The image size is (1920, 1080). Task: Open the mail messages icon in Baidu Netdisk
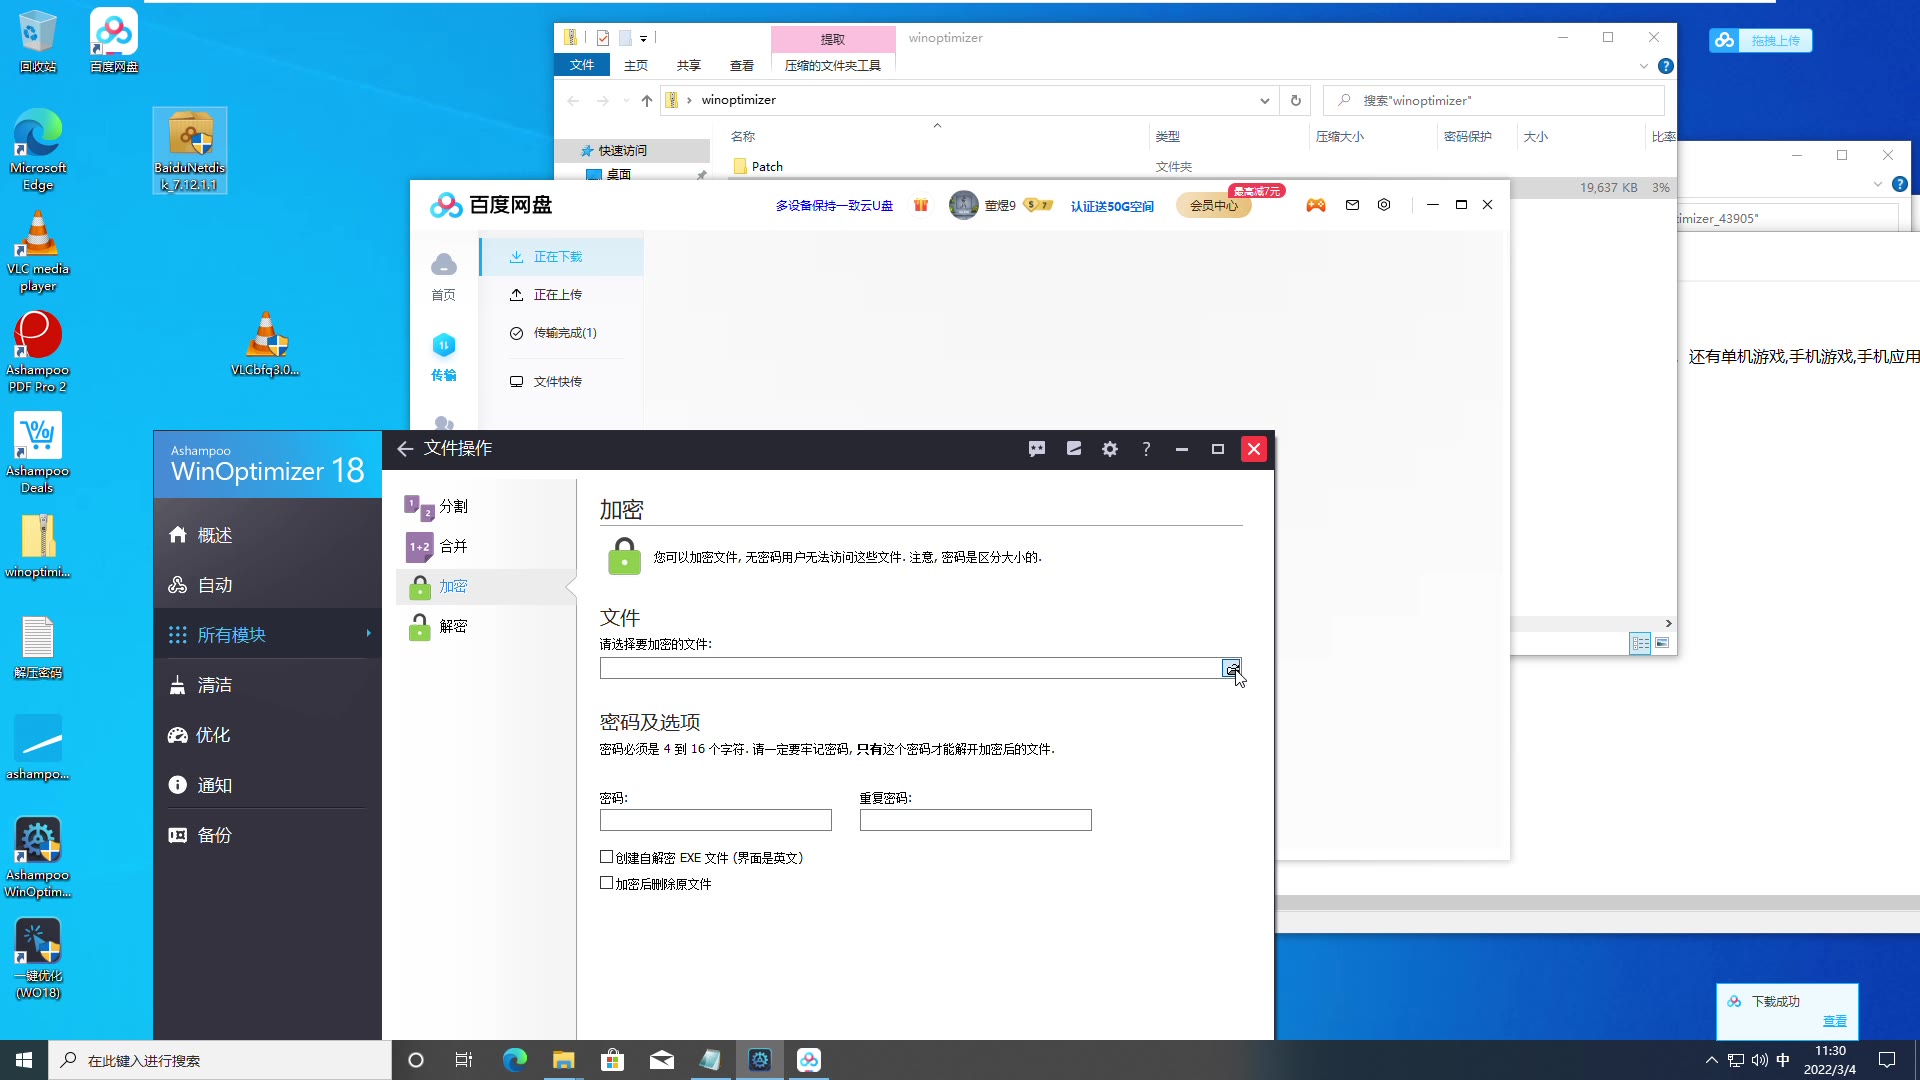(1352, 205)
